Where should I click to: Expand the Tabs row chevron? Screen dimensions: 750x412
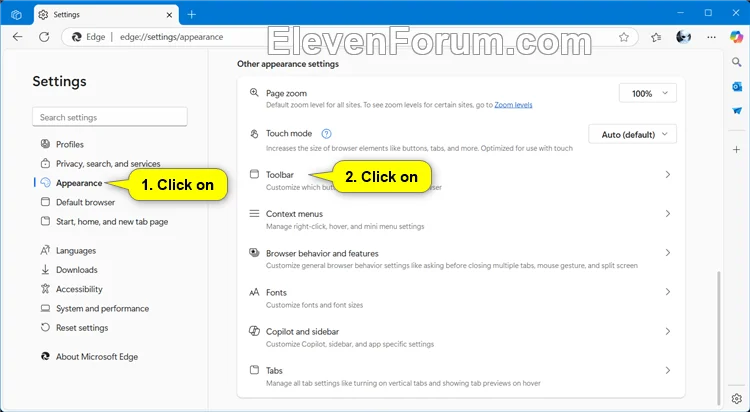(668, 370)
